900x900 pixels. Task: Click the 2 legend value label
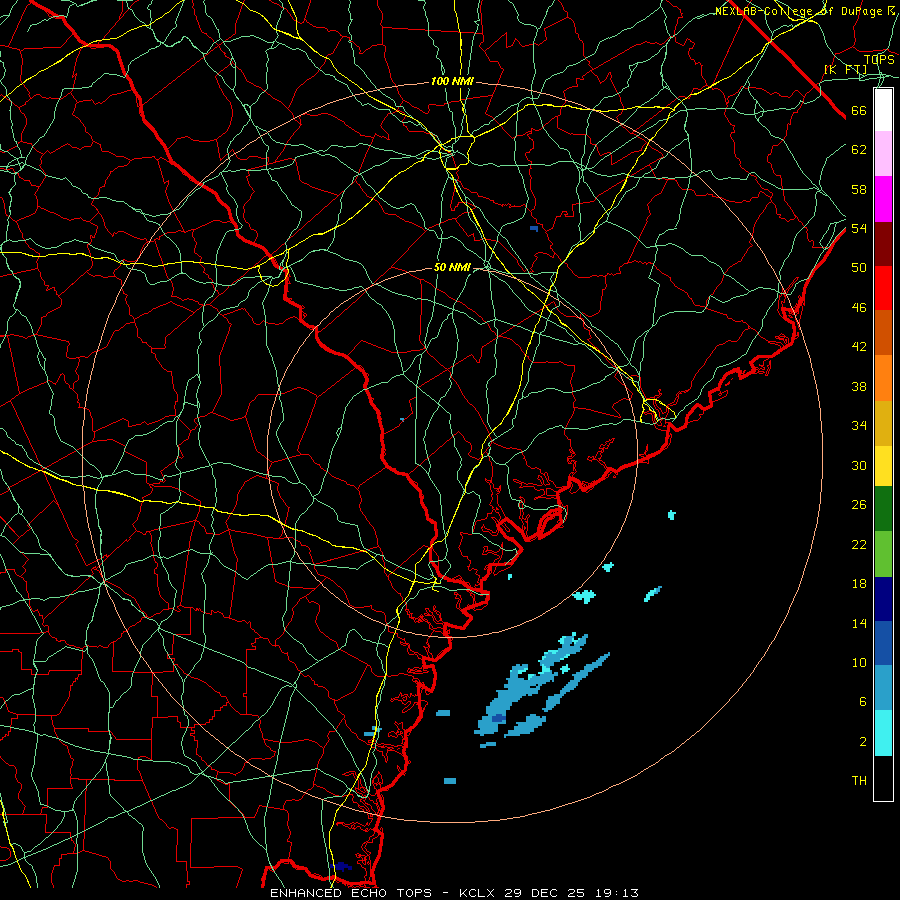pos(862,742)
